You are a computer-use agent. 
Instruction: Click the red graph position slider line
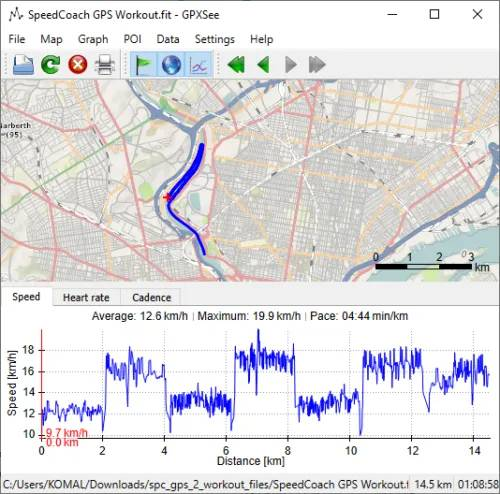pos(42,383)
